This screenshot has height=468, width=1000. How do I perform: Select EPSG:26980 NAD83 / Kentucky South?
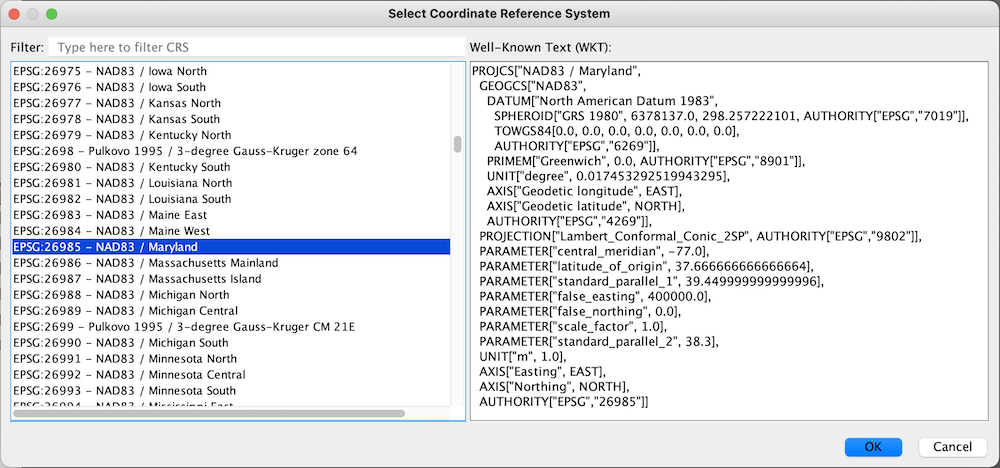click(231, 167)
